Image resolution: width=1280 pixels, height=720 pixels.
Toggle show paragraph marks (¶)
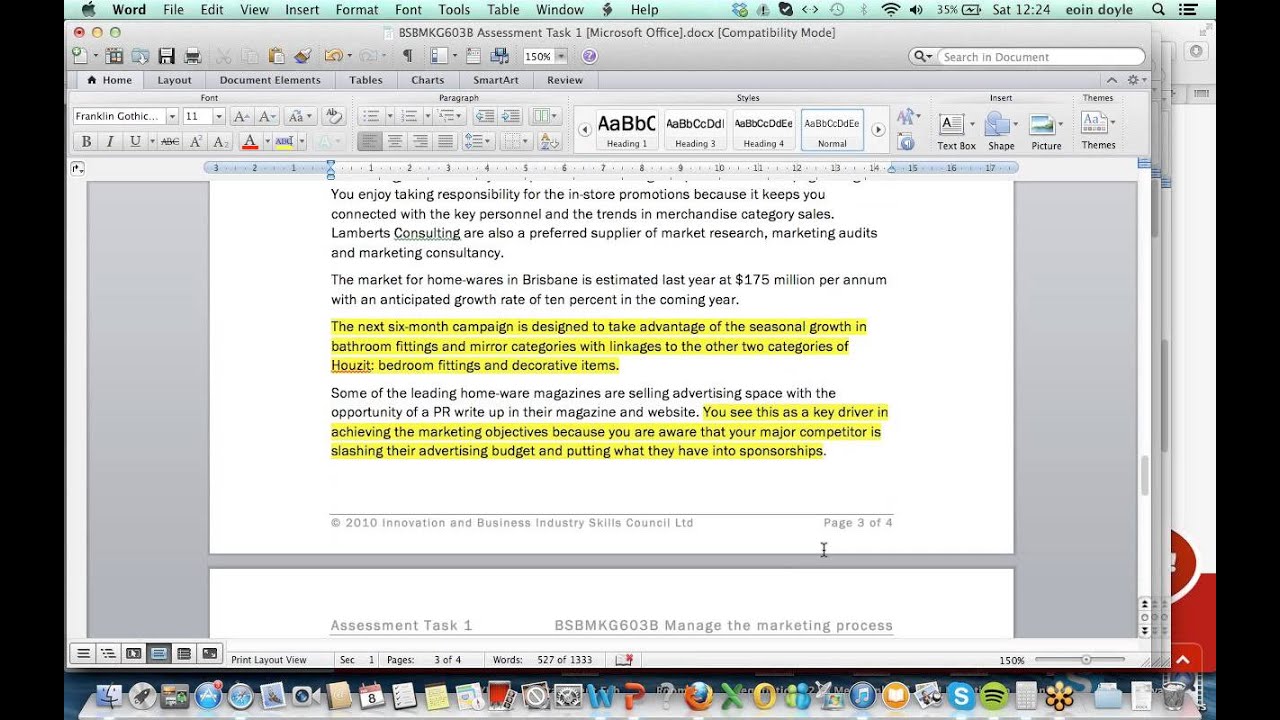tap(407, 56)
